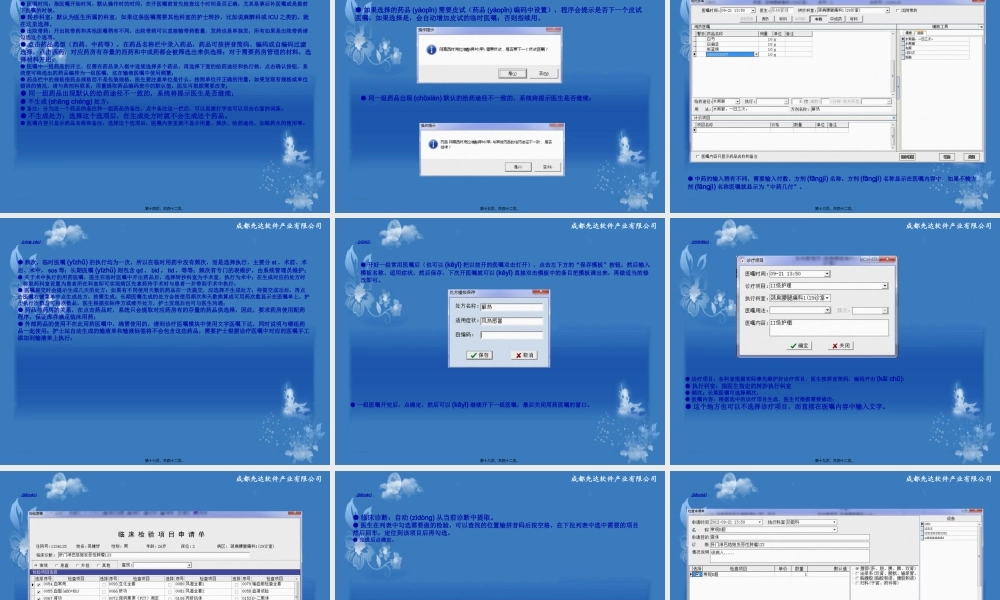Click red X on 诊疗项目 dialog's 关闭
Screen dimensions: 1000x600
[x=835, y=345]
